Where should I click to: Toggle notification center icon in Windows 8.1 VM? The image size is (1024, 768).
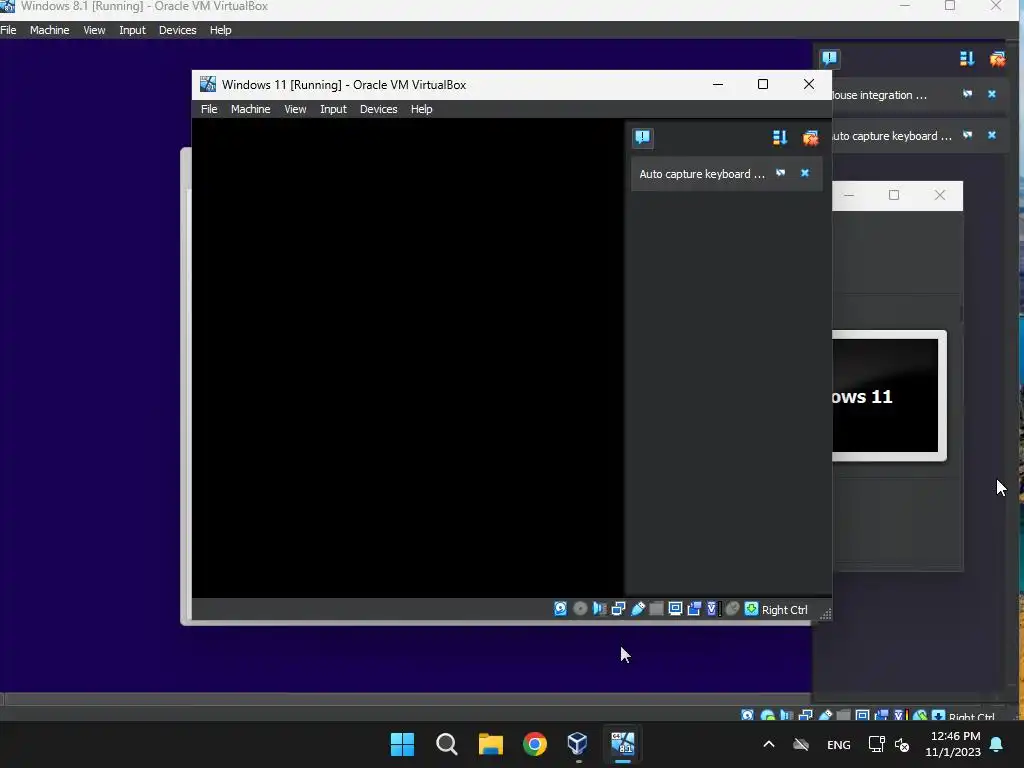[829, 58]
